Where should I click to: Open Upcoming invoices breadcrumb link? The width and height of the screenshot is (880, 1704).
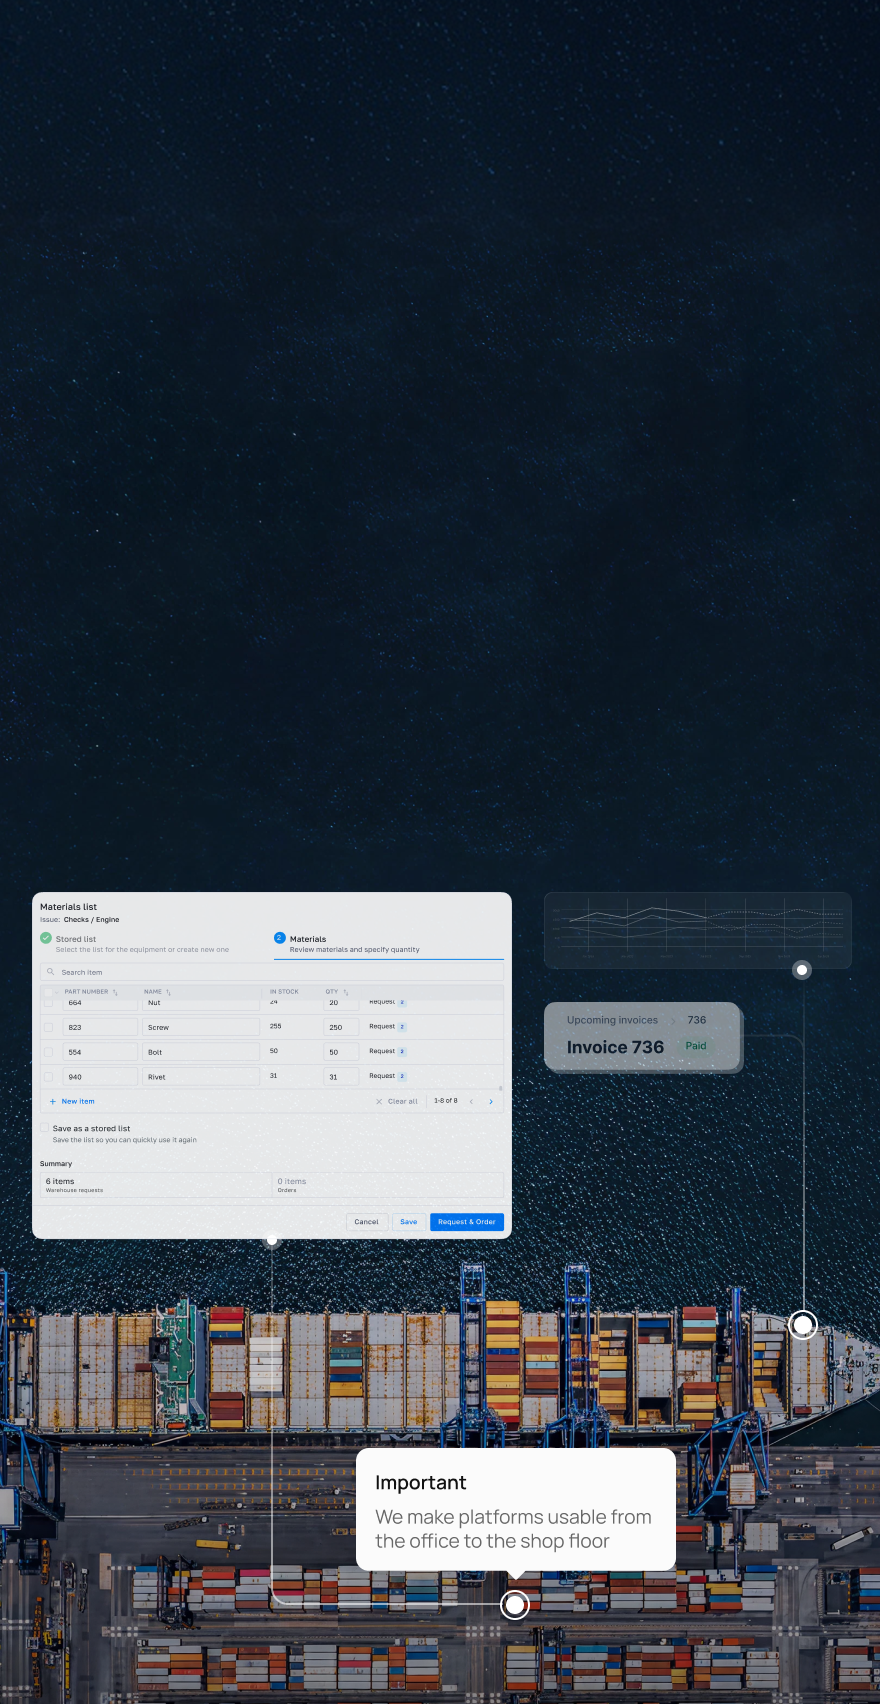(612, 1020)
